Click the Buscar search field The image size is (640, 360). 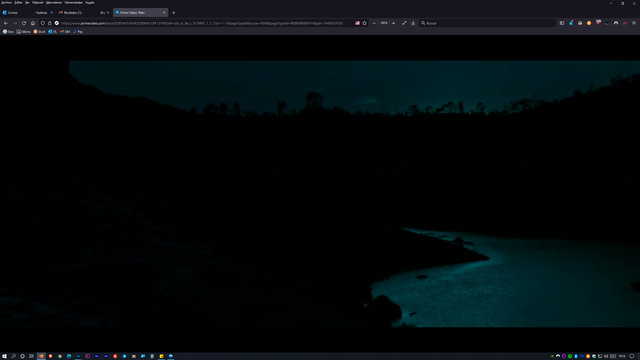(488, 23)
